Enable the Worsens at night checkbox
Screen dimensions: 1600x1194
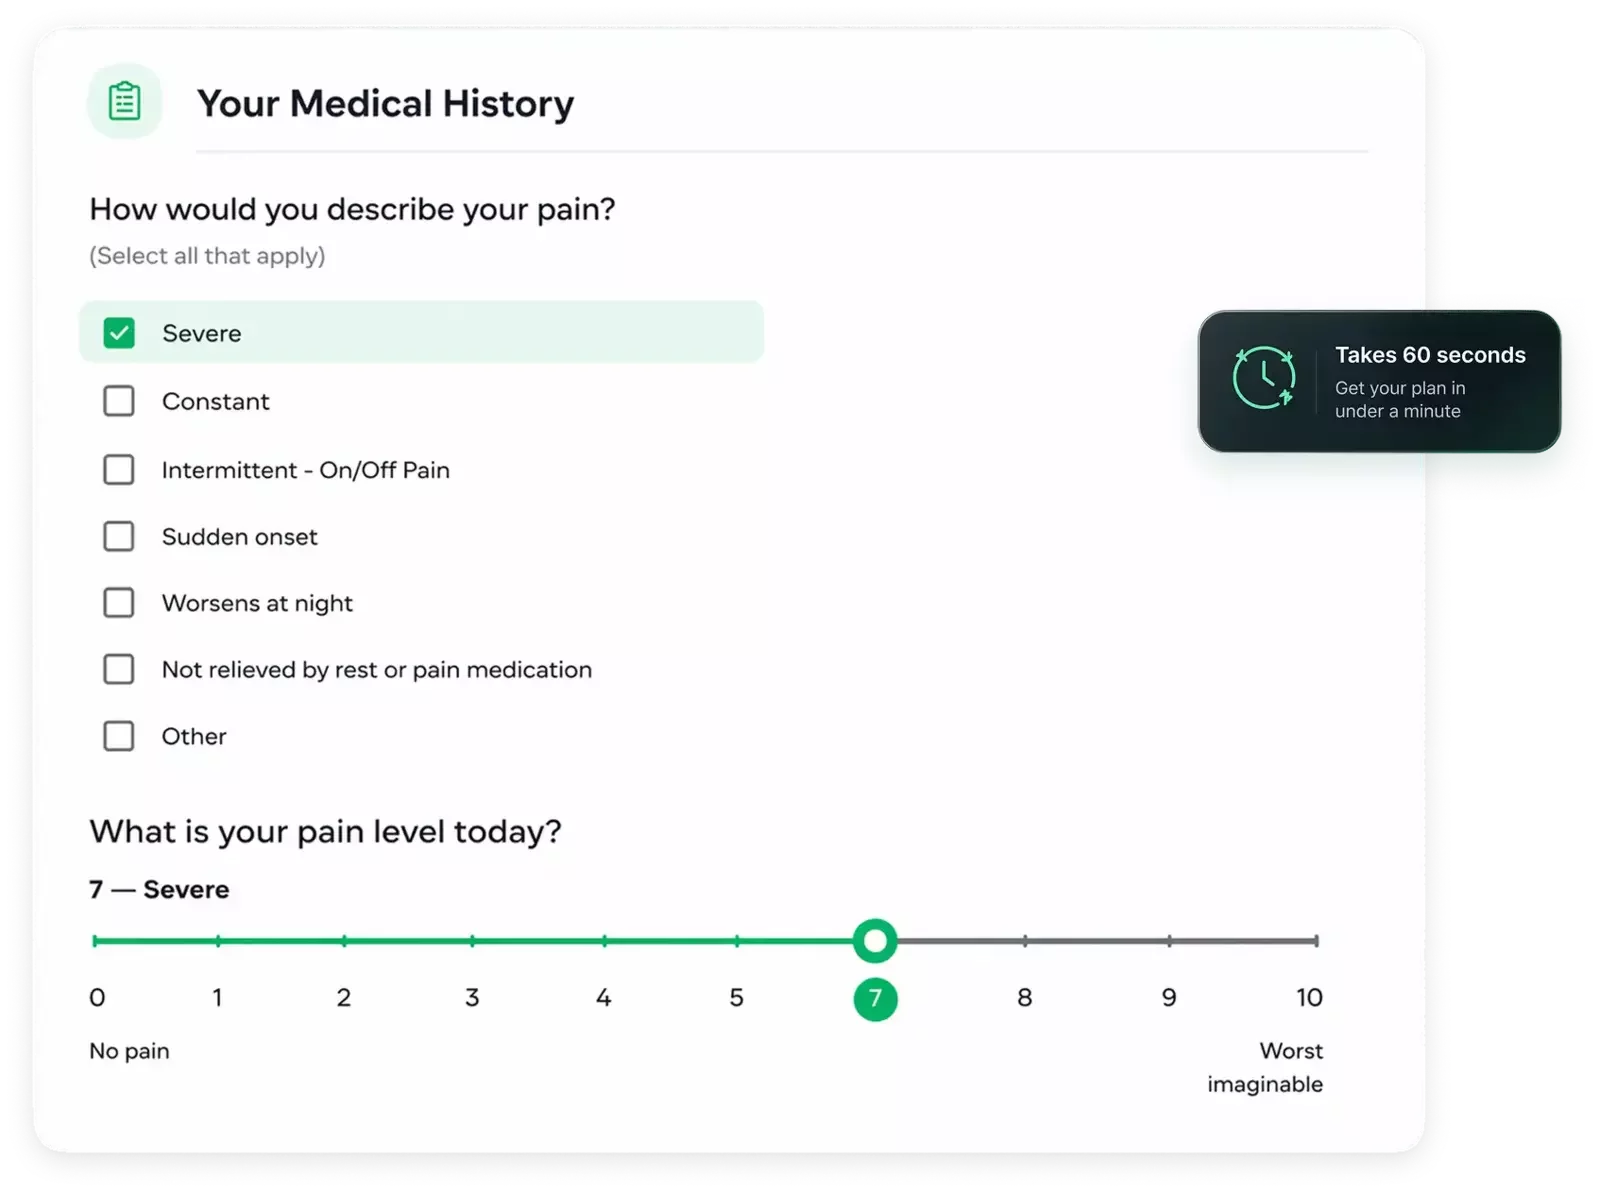click(119, 602)
